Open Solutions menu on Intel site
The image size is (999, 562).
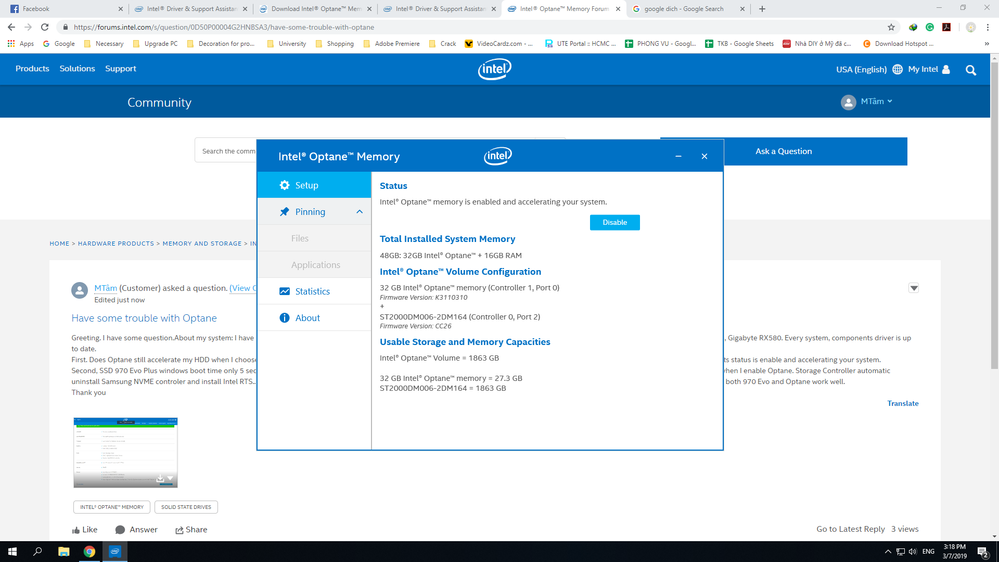(x=77, y=69)
